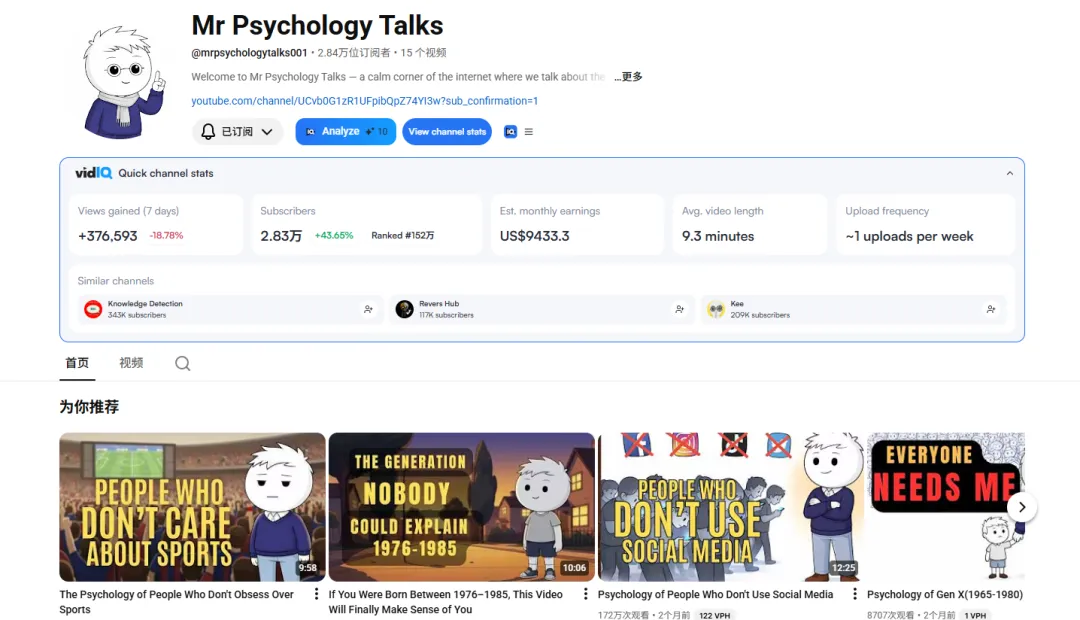
Task: Collapse the vidIQ Quick channel stats panel
Action: pyautogui.click(x=1010, y=174)
